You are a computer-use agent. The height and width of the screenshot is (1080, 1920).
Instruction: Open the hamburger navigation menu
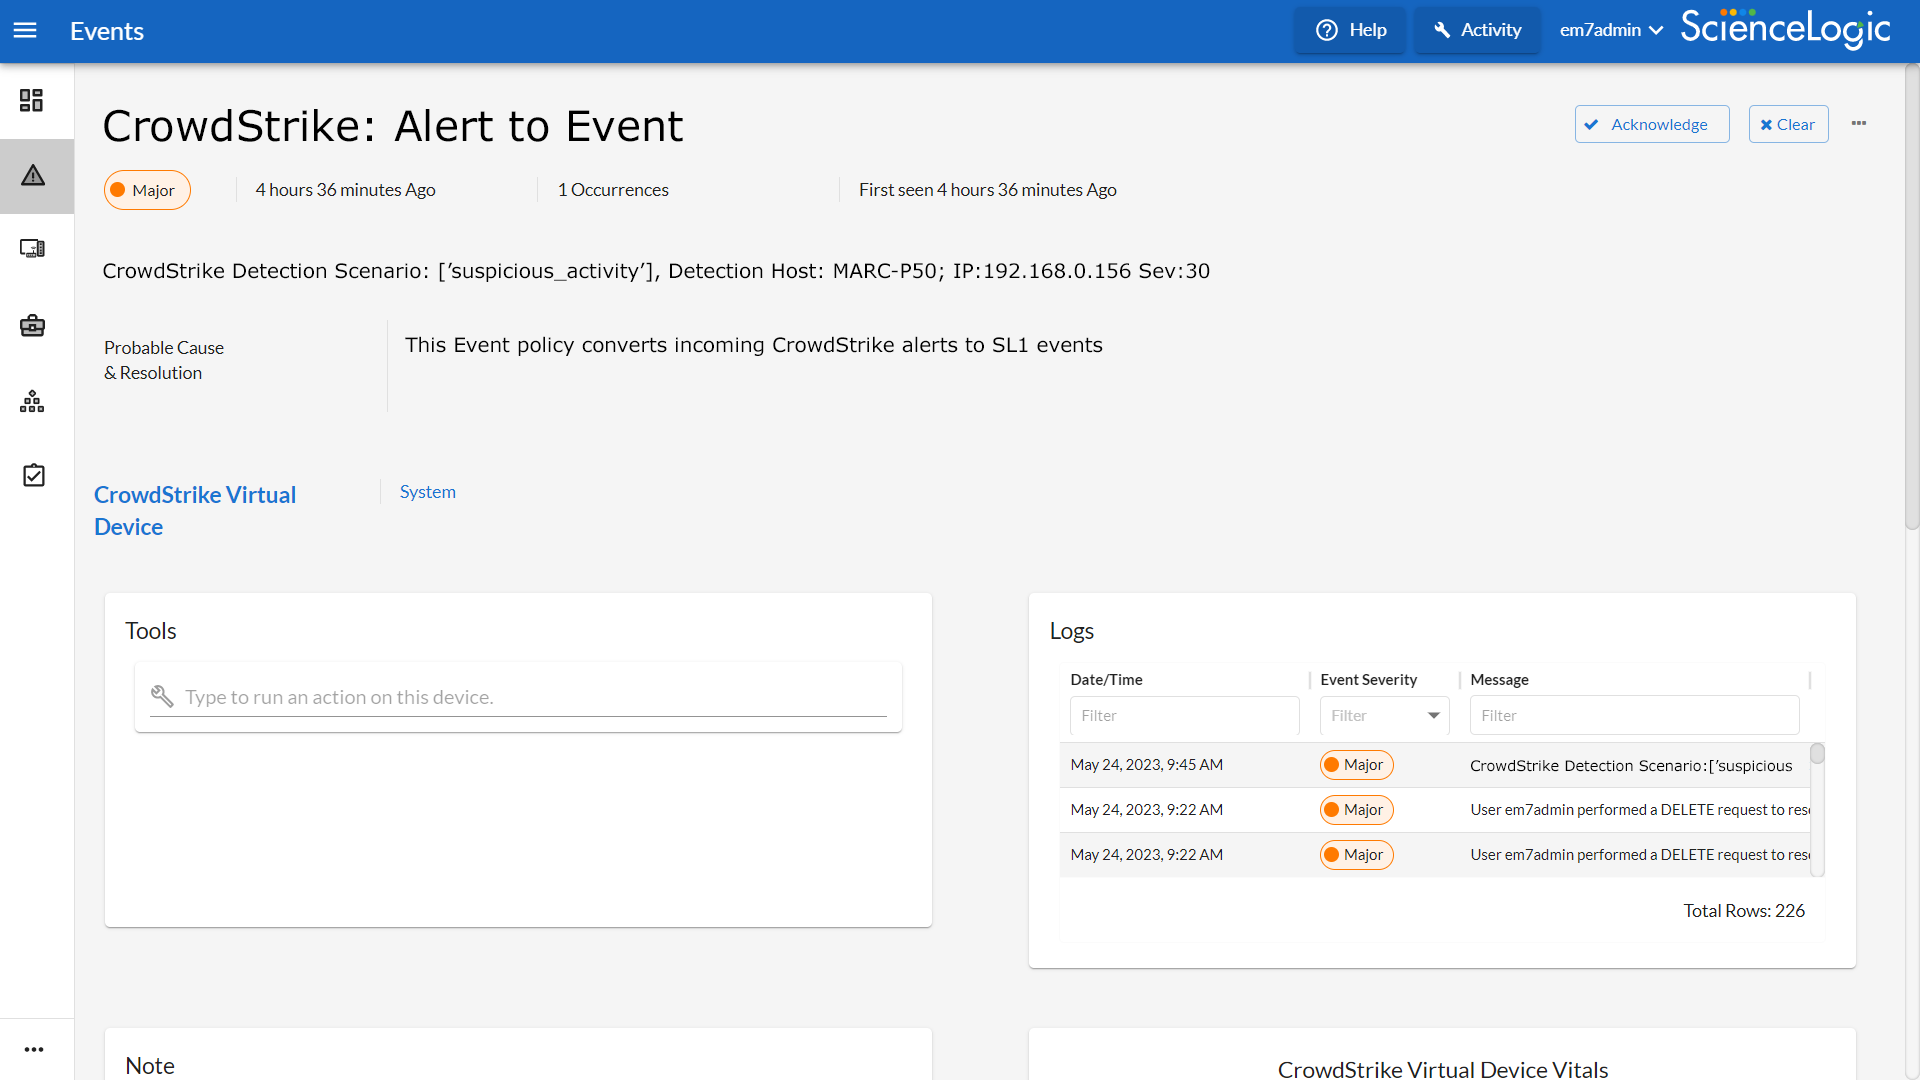coord(25,30)
